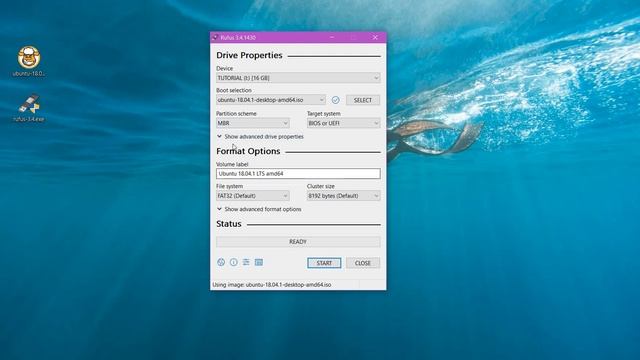Select the rufus-3.4.exe desktop icon

coord(29,108)
